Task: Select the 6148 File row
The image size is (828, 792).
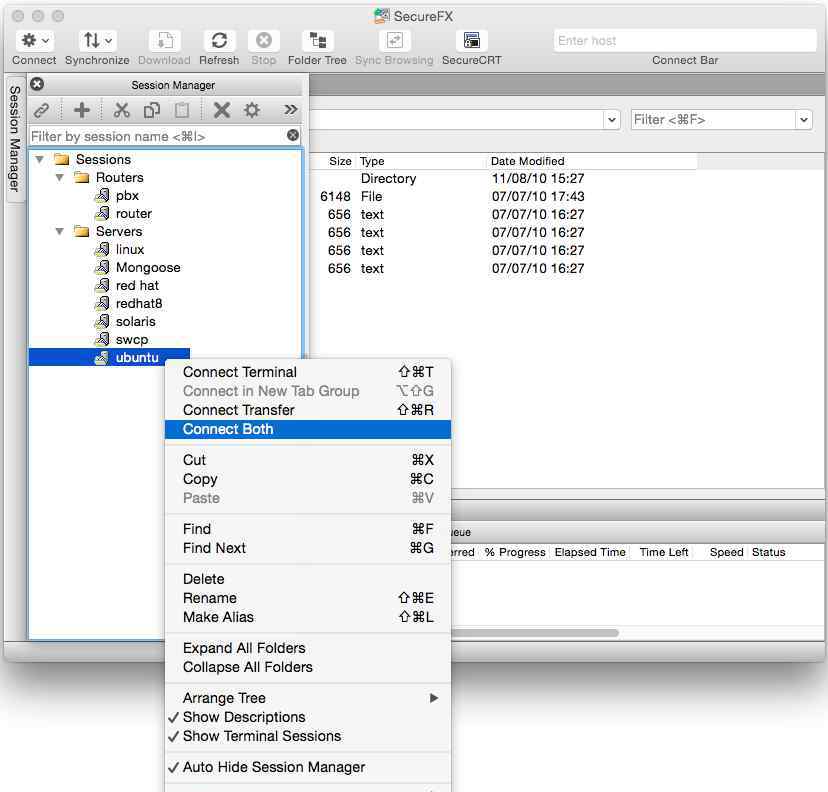Action: click(x=504, y=196)
